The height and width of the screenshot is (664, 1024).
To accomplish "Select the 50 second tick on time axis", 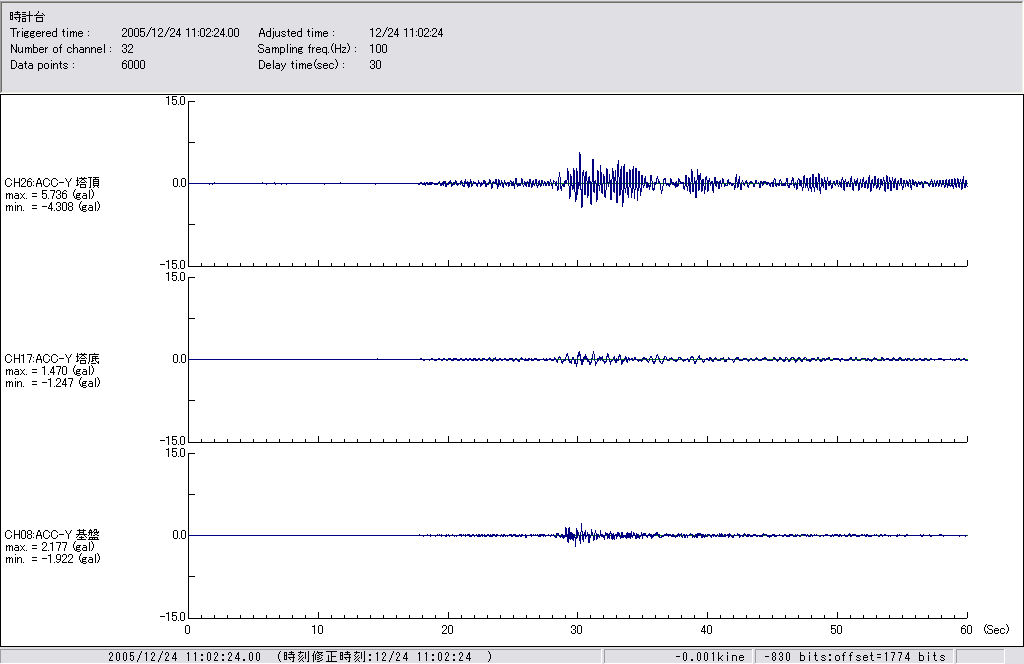I will coord(836,630).
